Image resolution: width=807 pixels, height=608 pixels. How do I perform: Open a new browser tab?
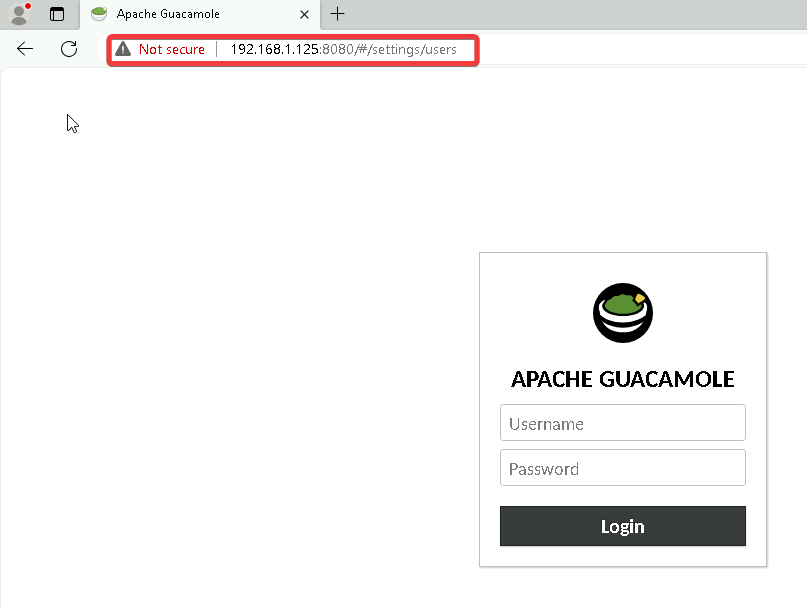(337, 14)
